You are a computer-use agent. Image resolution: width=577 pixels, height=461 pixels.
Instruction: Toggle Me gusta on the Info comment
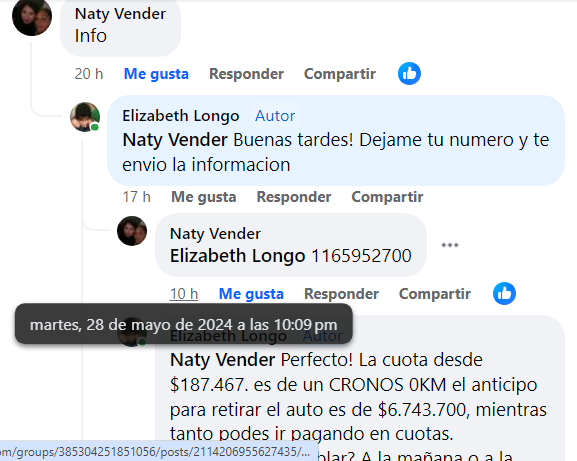[x=156, y=74]
